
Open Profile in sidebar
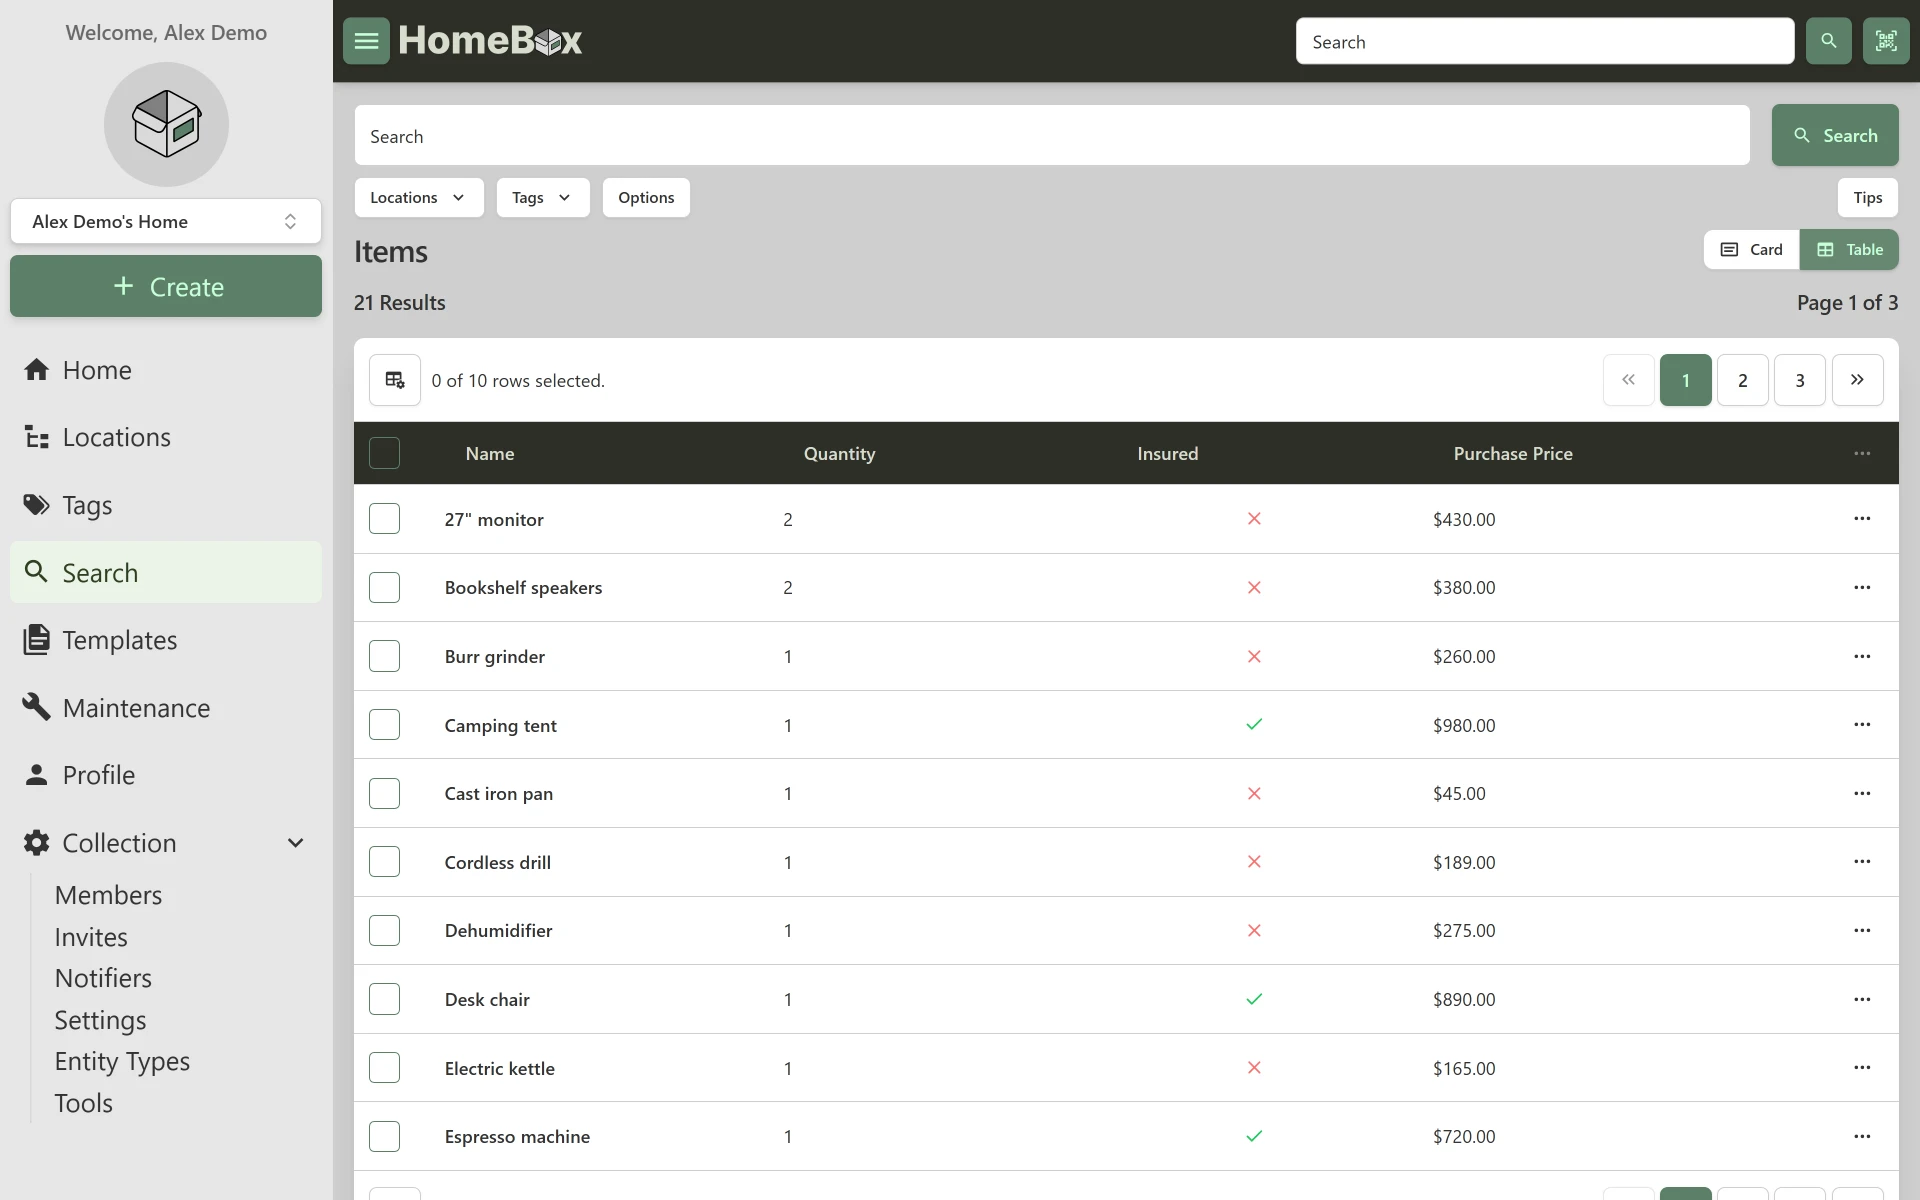(166, 775)
